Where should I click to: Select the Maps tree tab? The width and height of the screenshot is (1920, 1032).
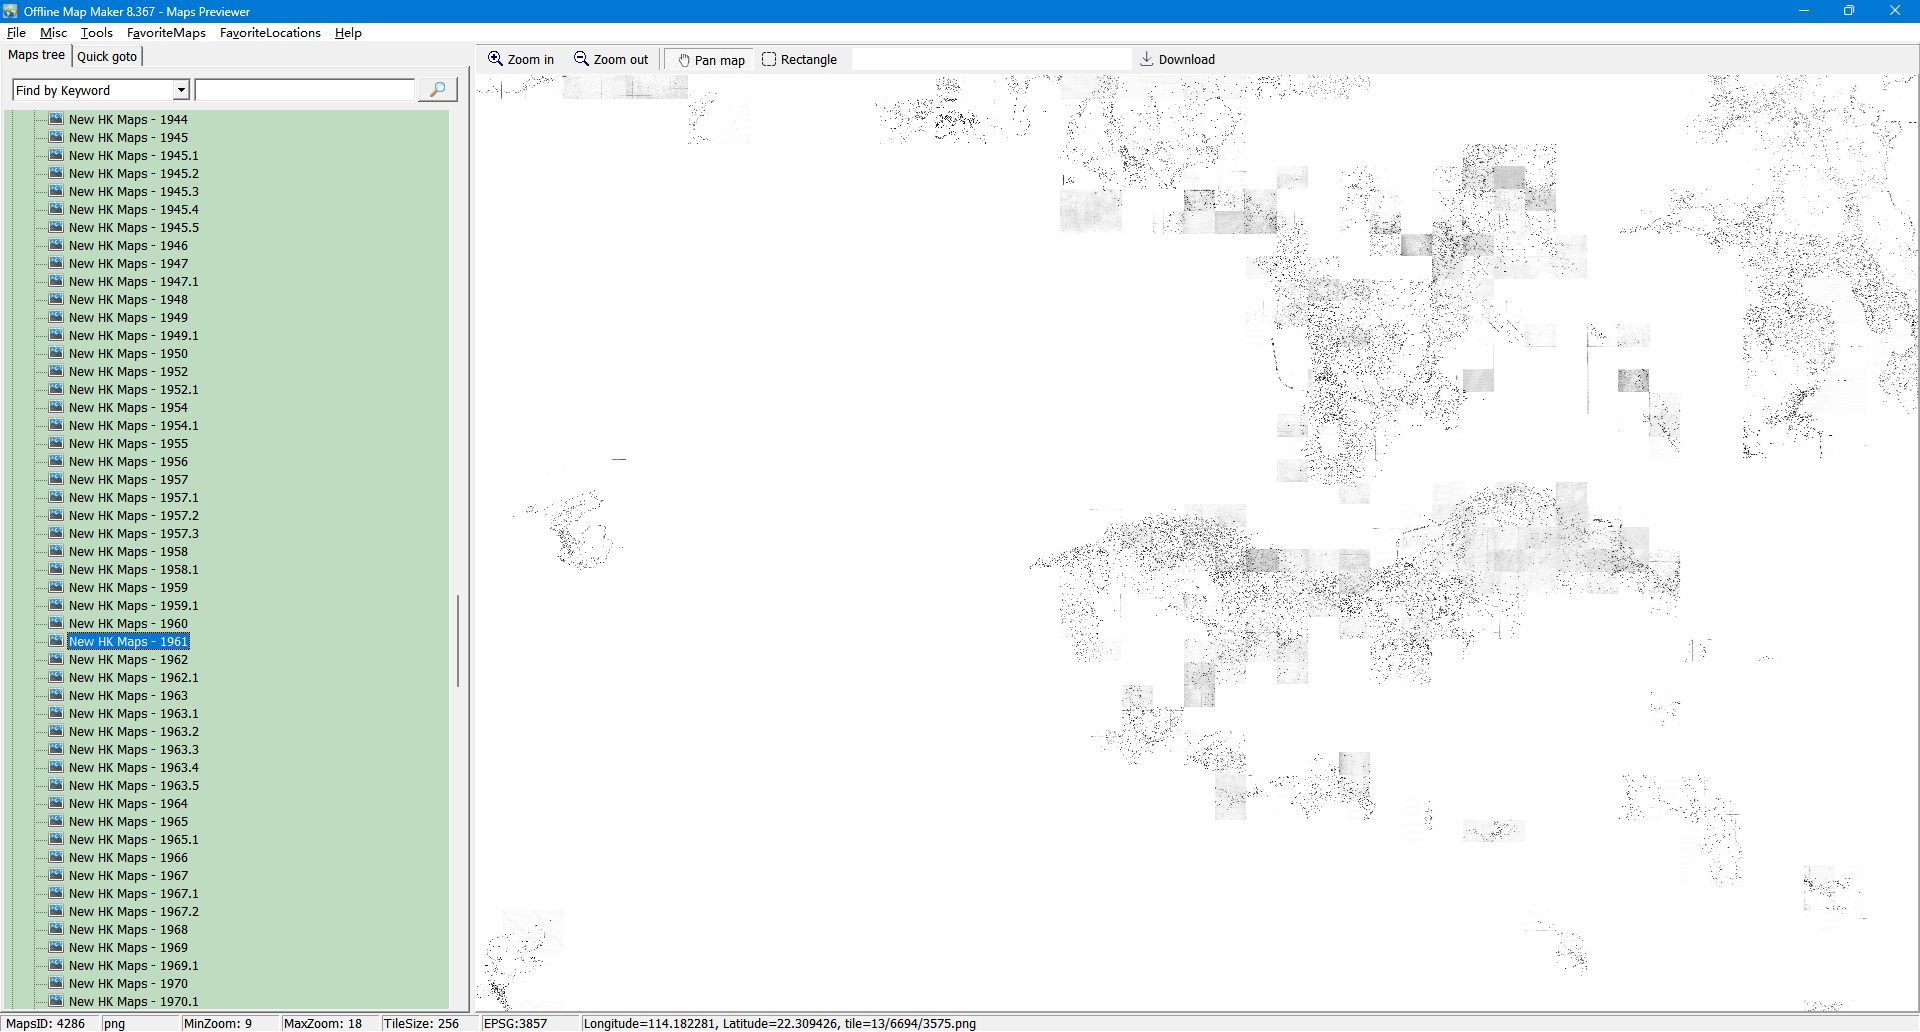pyautogui.click(x=37, y=55)
